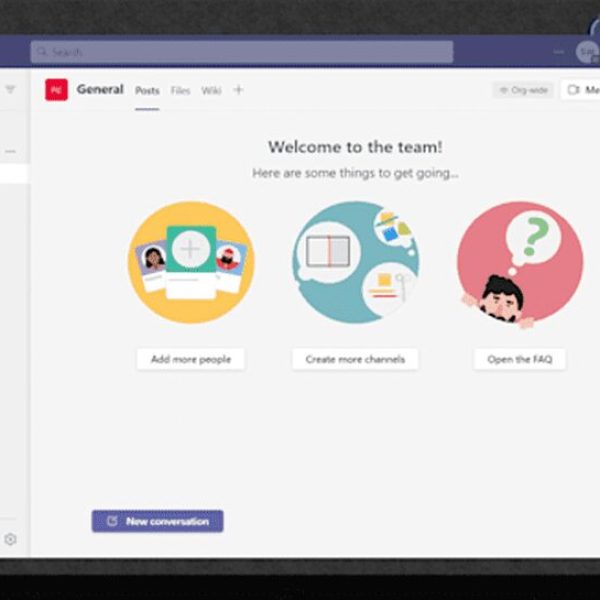Click the Open the FAQ button
600x600 pixels.
point(520,359)
